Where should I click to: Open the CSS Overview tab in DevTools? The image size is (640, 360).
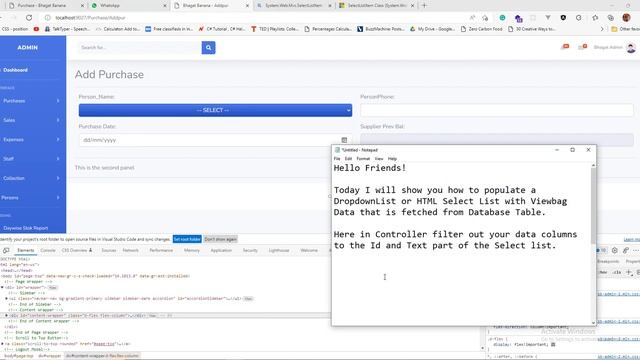[77, 250]
